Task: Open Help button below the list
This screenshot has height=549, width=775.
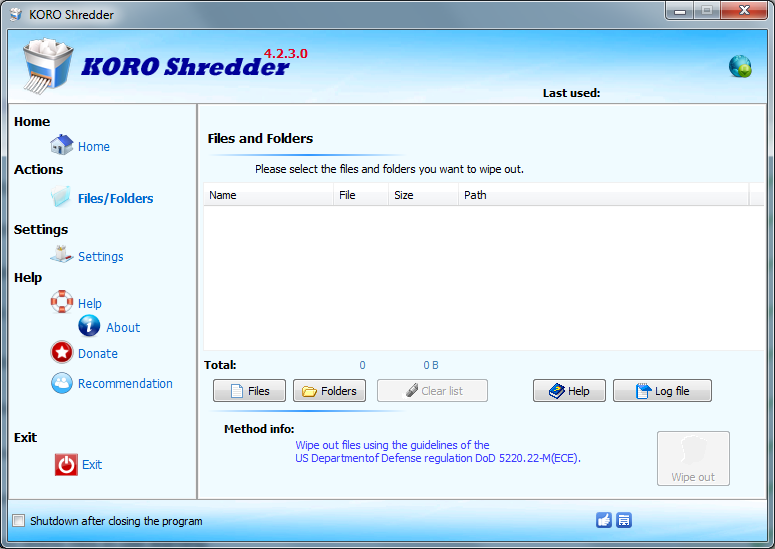Action: (x=569, y=391)
